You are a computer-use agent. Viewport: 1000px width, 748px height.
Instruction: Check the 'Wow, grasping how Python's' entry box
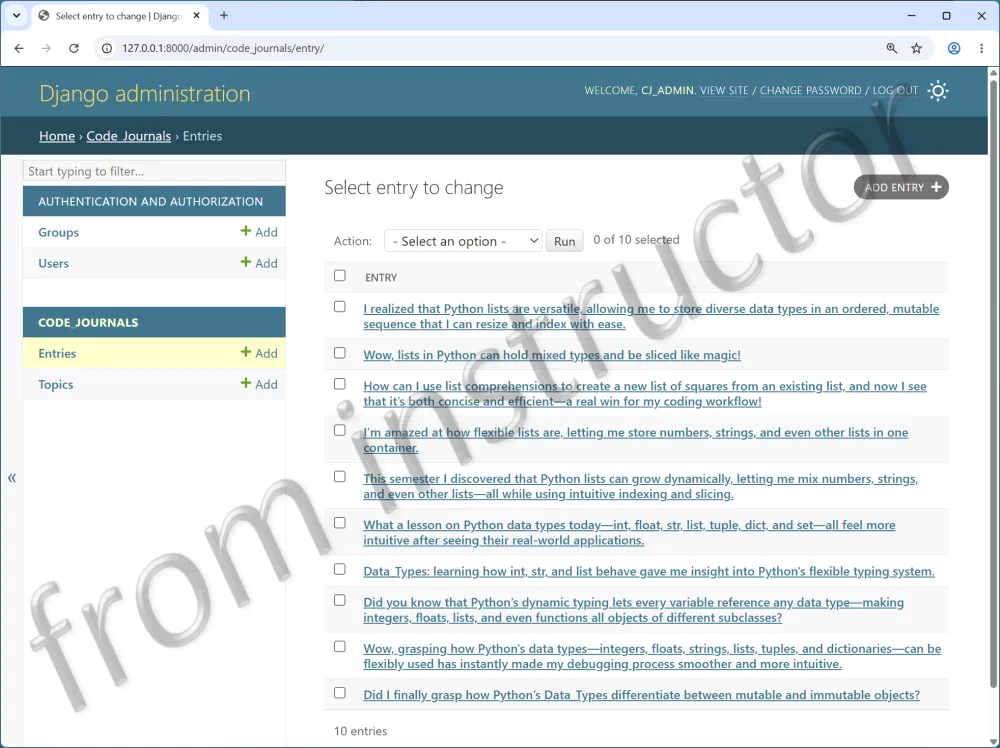(x=340, y=647)
